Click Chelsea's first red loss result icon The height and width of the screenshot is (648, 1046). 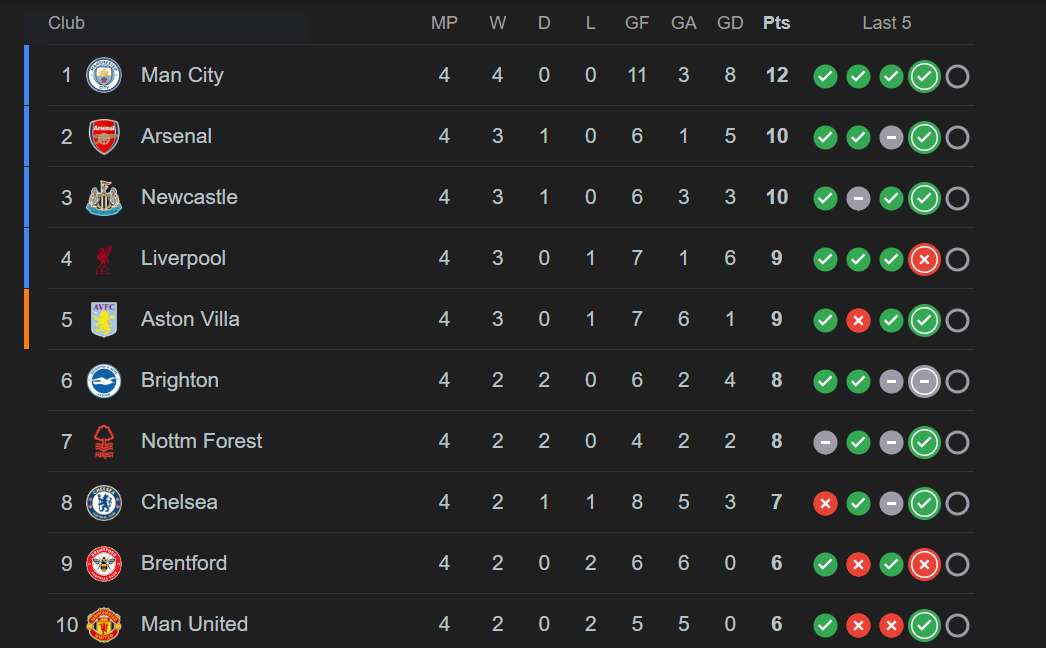[825, 504]
